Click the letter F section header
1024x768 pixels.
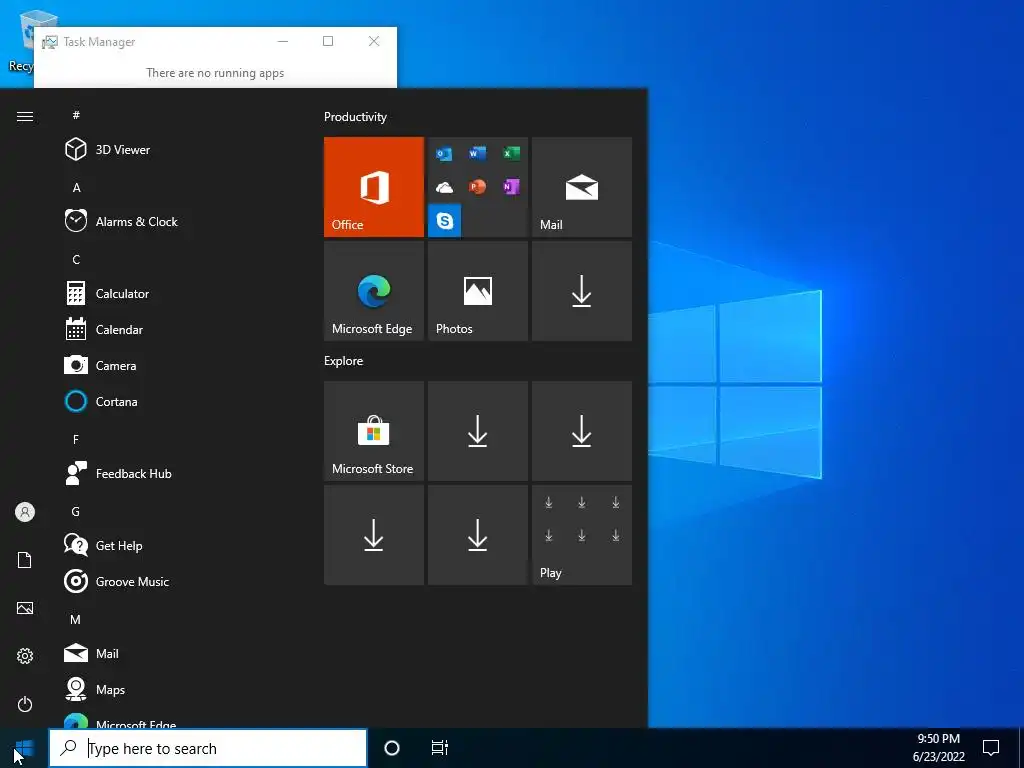tap(76, 440)
